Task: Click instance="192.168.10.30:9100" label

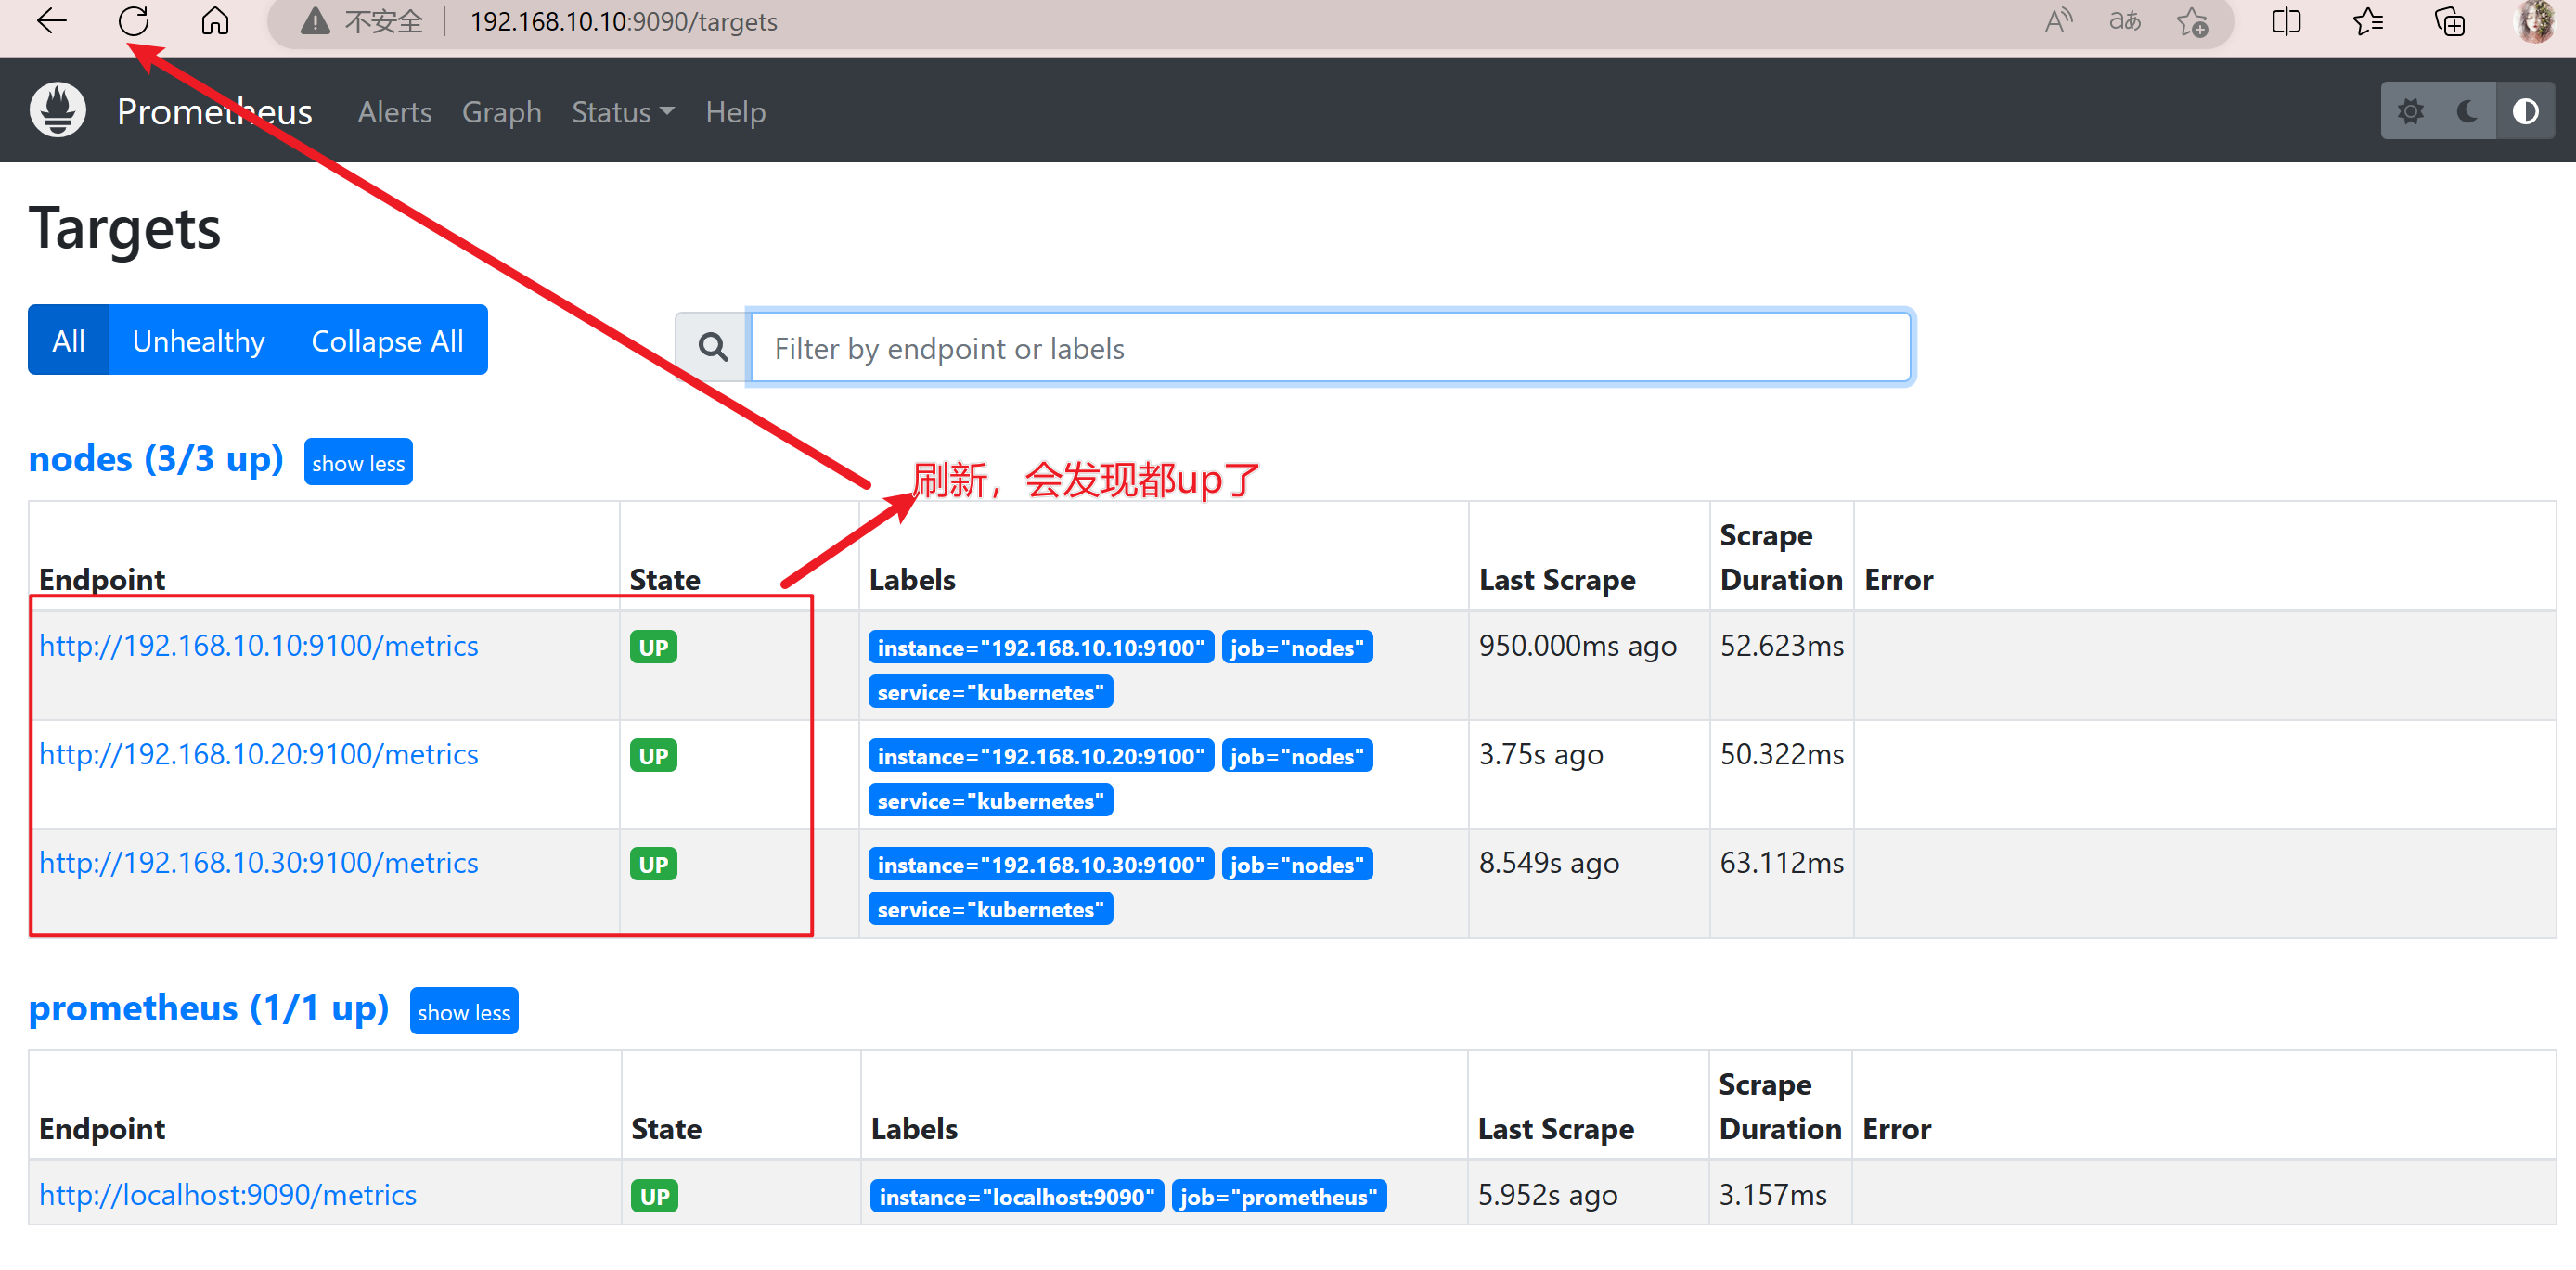Action: point(1041,864)
